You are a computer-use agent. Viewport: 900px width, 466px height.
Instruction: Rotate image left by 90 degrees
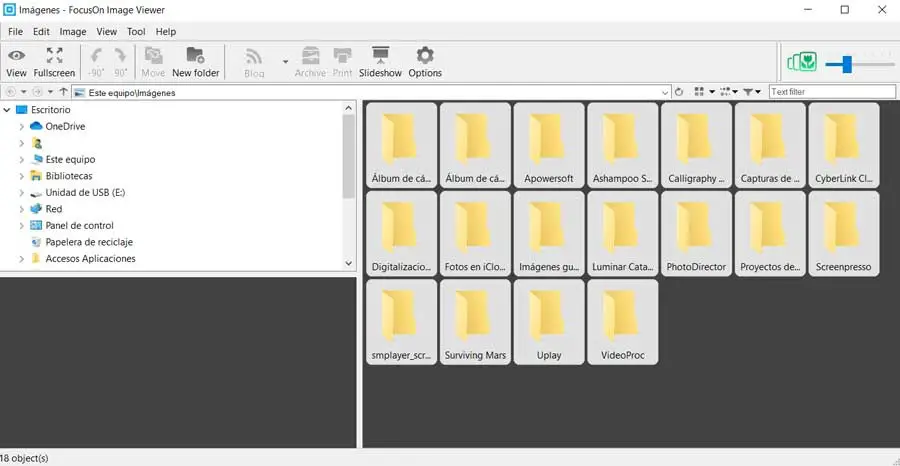click(x=96, y=62)
